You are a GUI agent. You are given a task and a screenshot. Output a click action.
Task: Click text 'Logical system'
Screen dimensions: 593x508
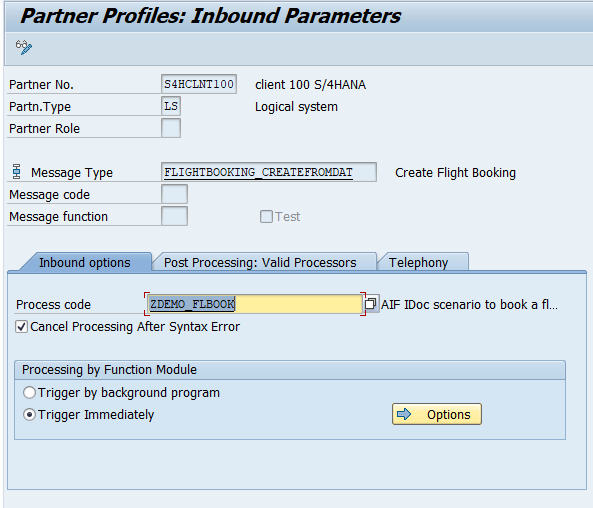[x=296, y=107]
